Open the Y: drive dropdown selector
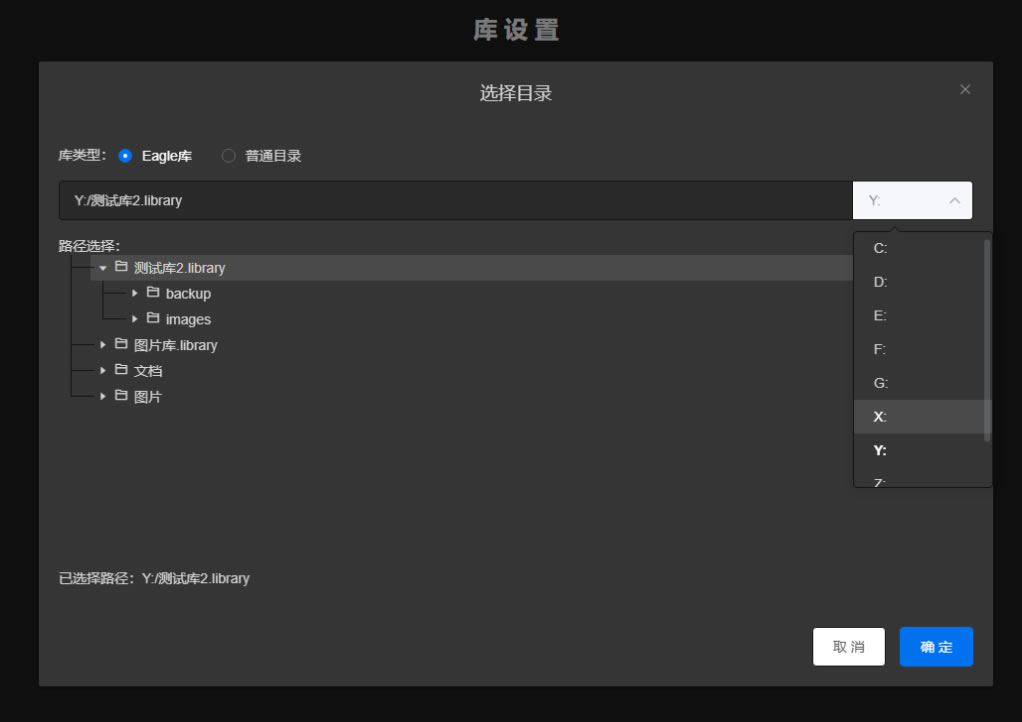This screenshot has width=1022, height=722. coord(912,200)
